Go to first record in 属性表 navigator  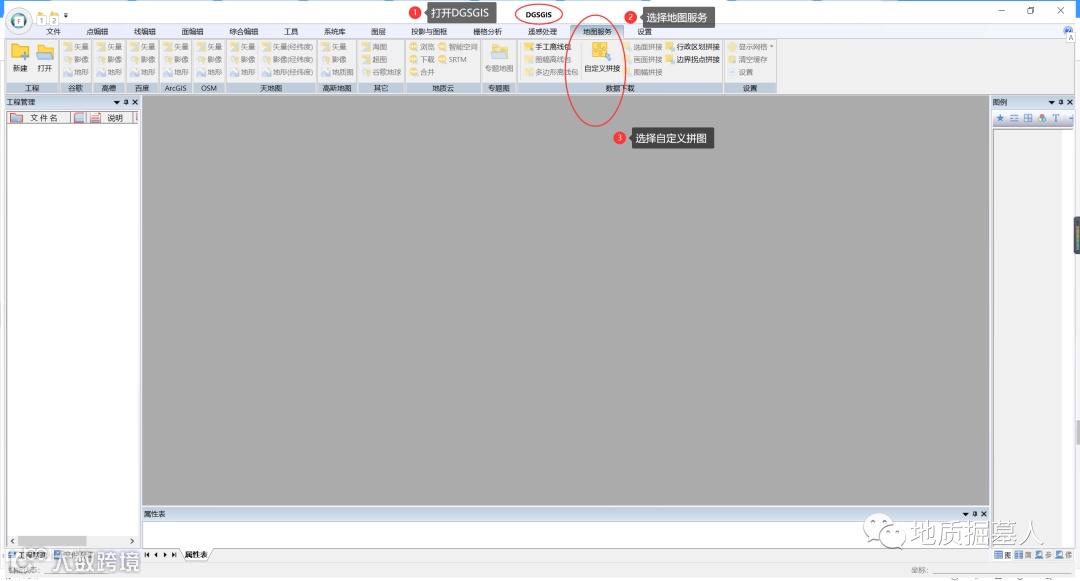(147, 555)
